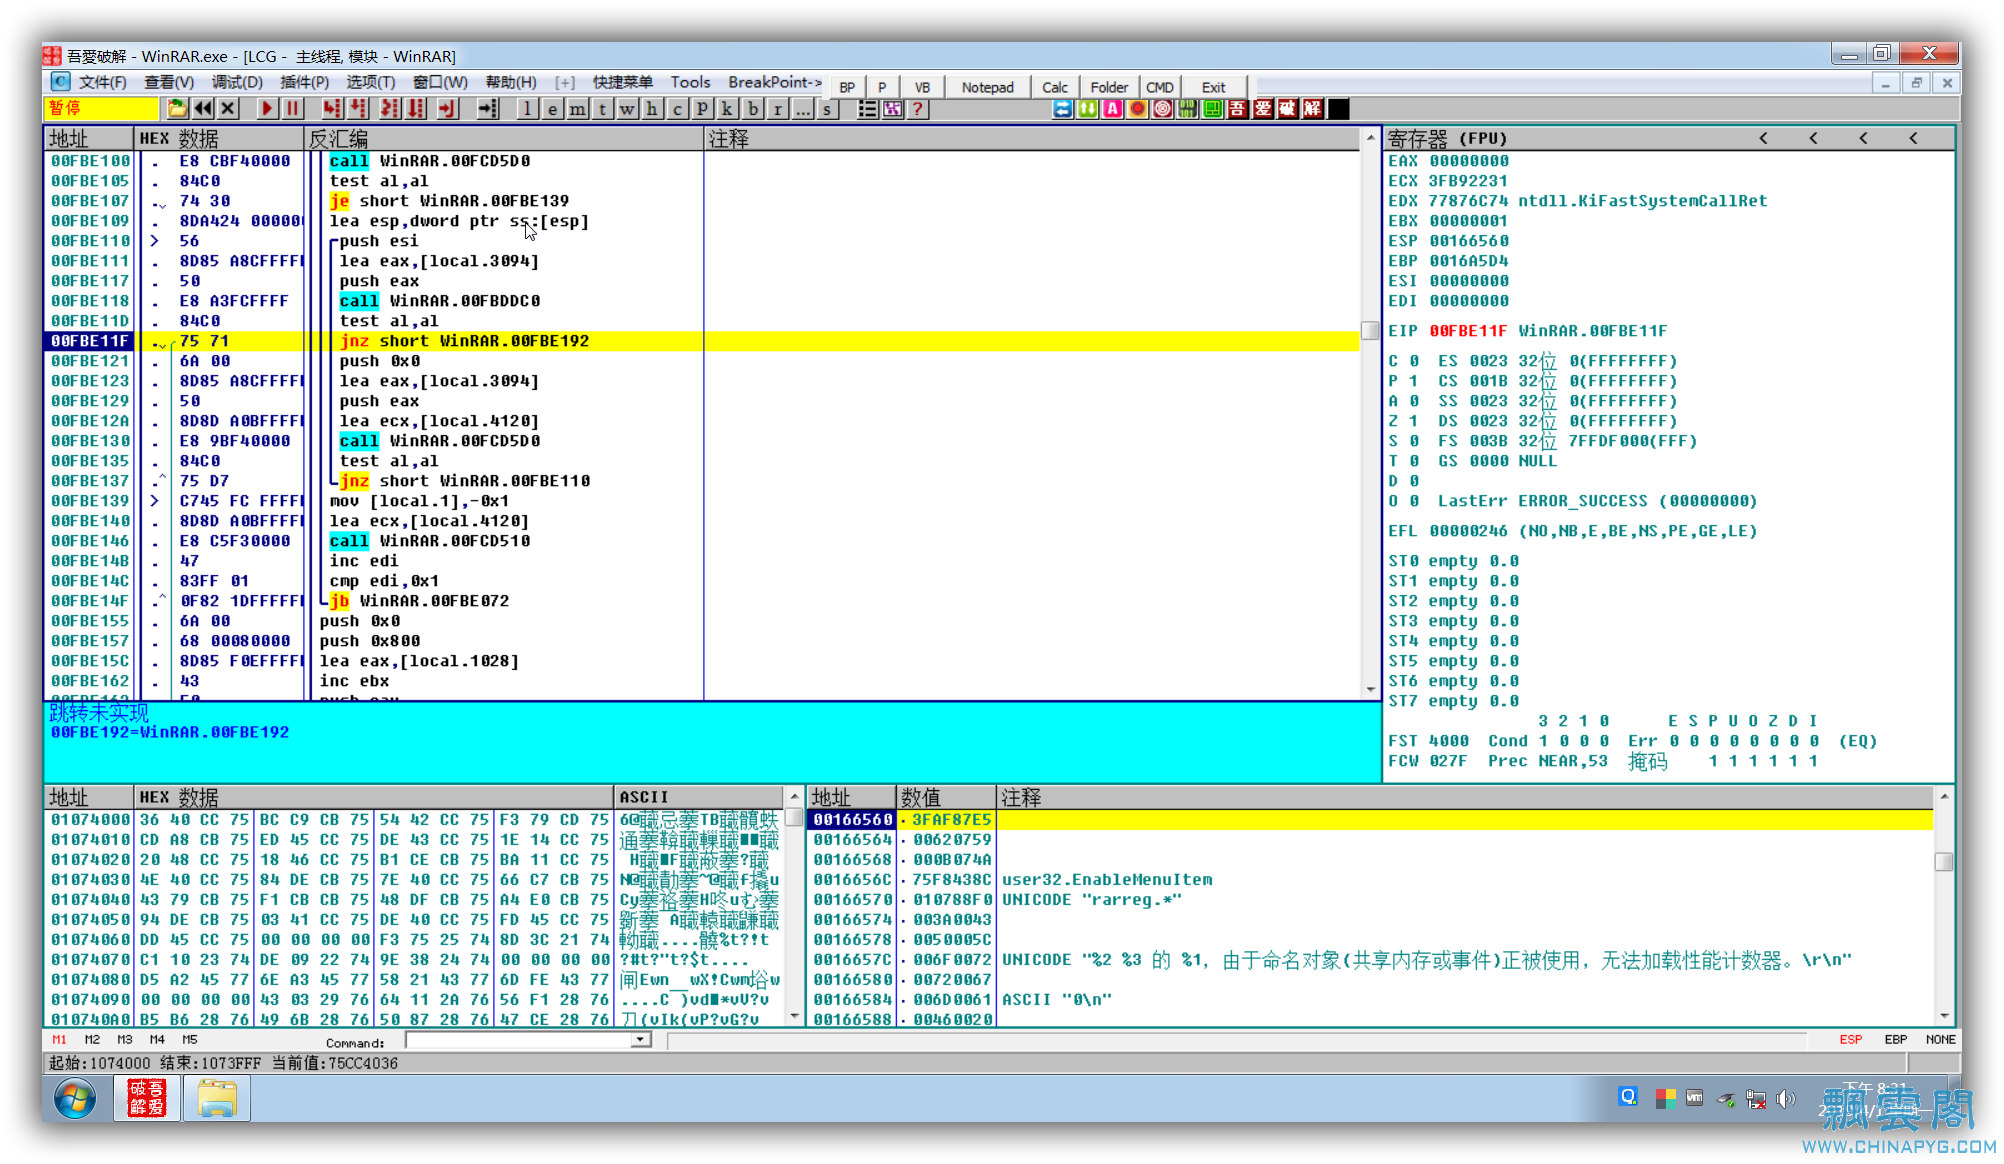The width and height of the screenshot is (2004, 1164).
Task: Open handles window with 'h' button
Action: tap(652, 109)
